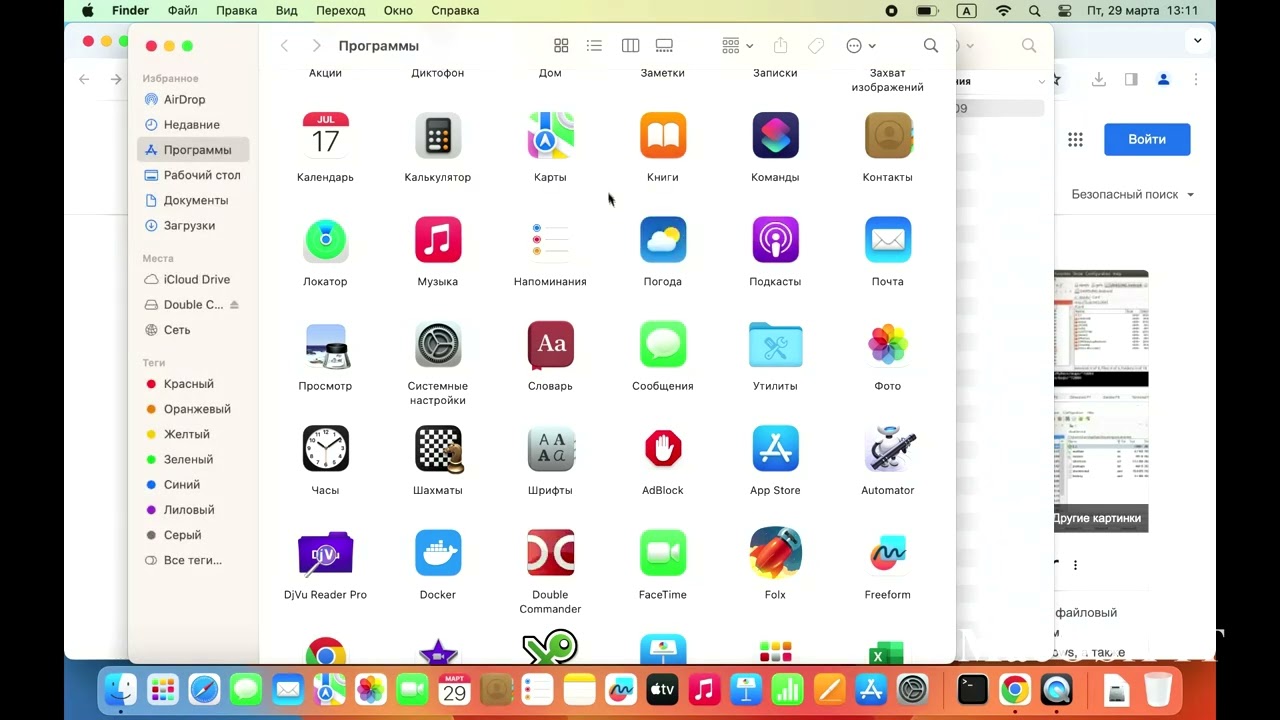Open the Календарь app icon

point(325,135)
